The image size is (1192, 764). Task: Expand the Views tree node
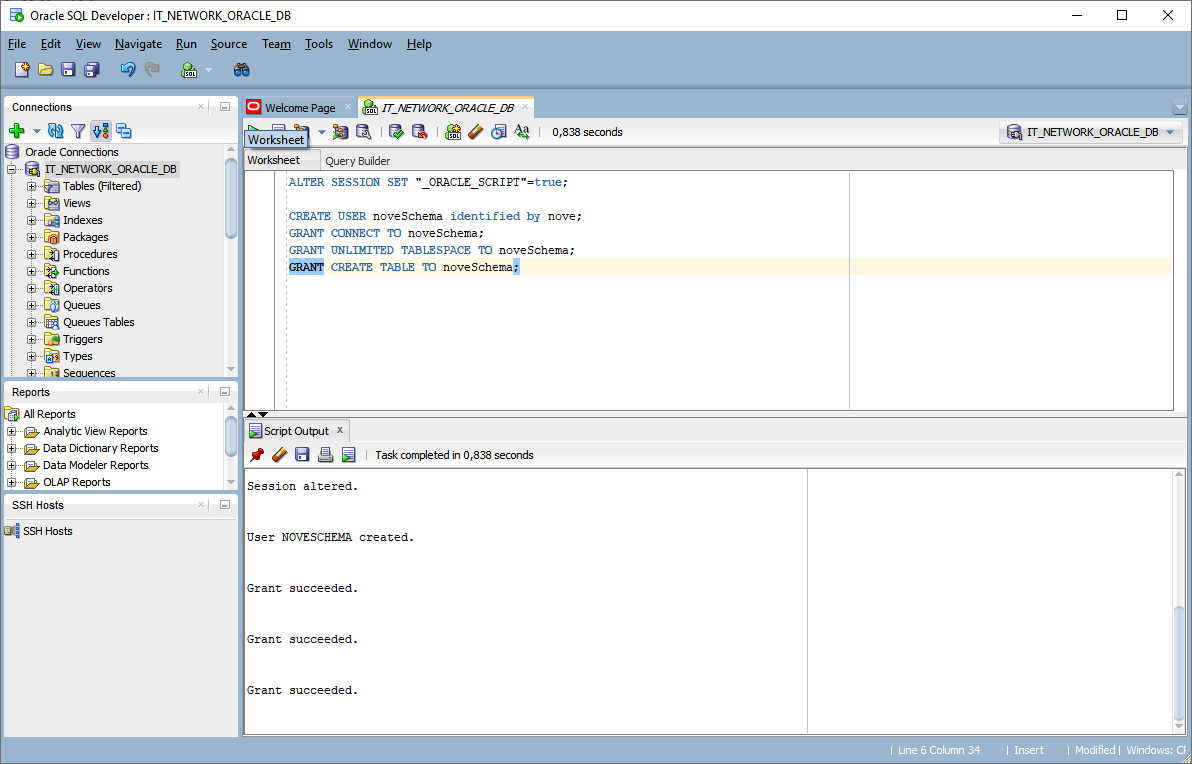32,203
